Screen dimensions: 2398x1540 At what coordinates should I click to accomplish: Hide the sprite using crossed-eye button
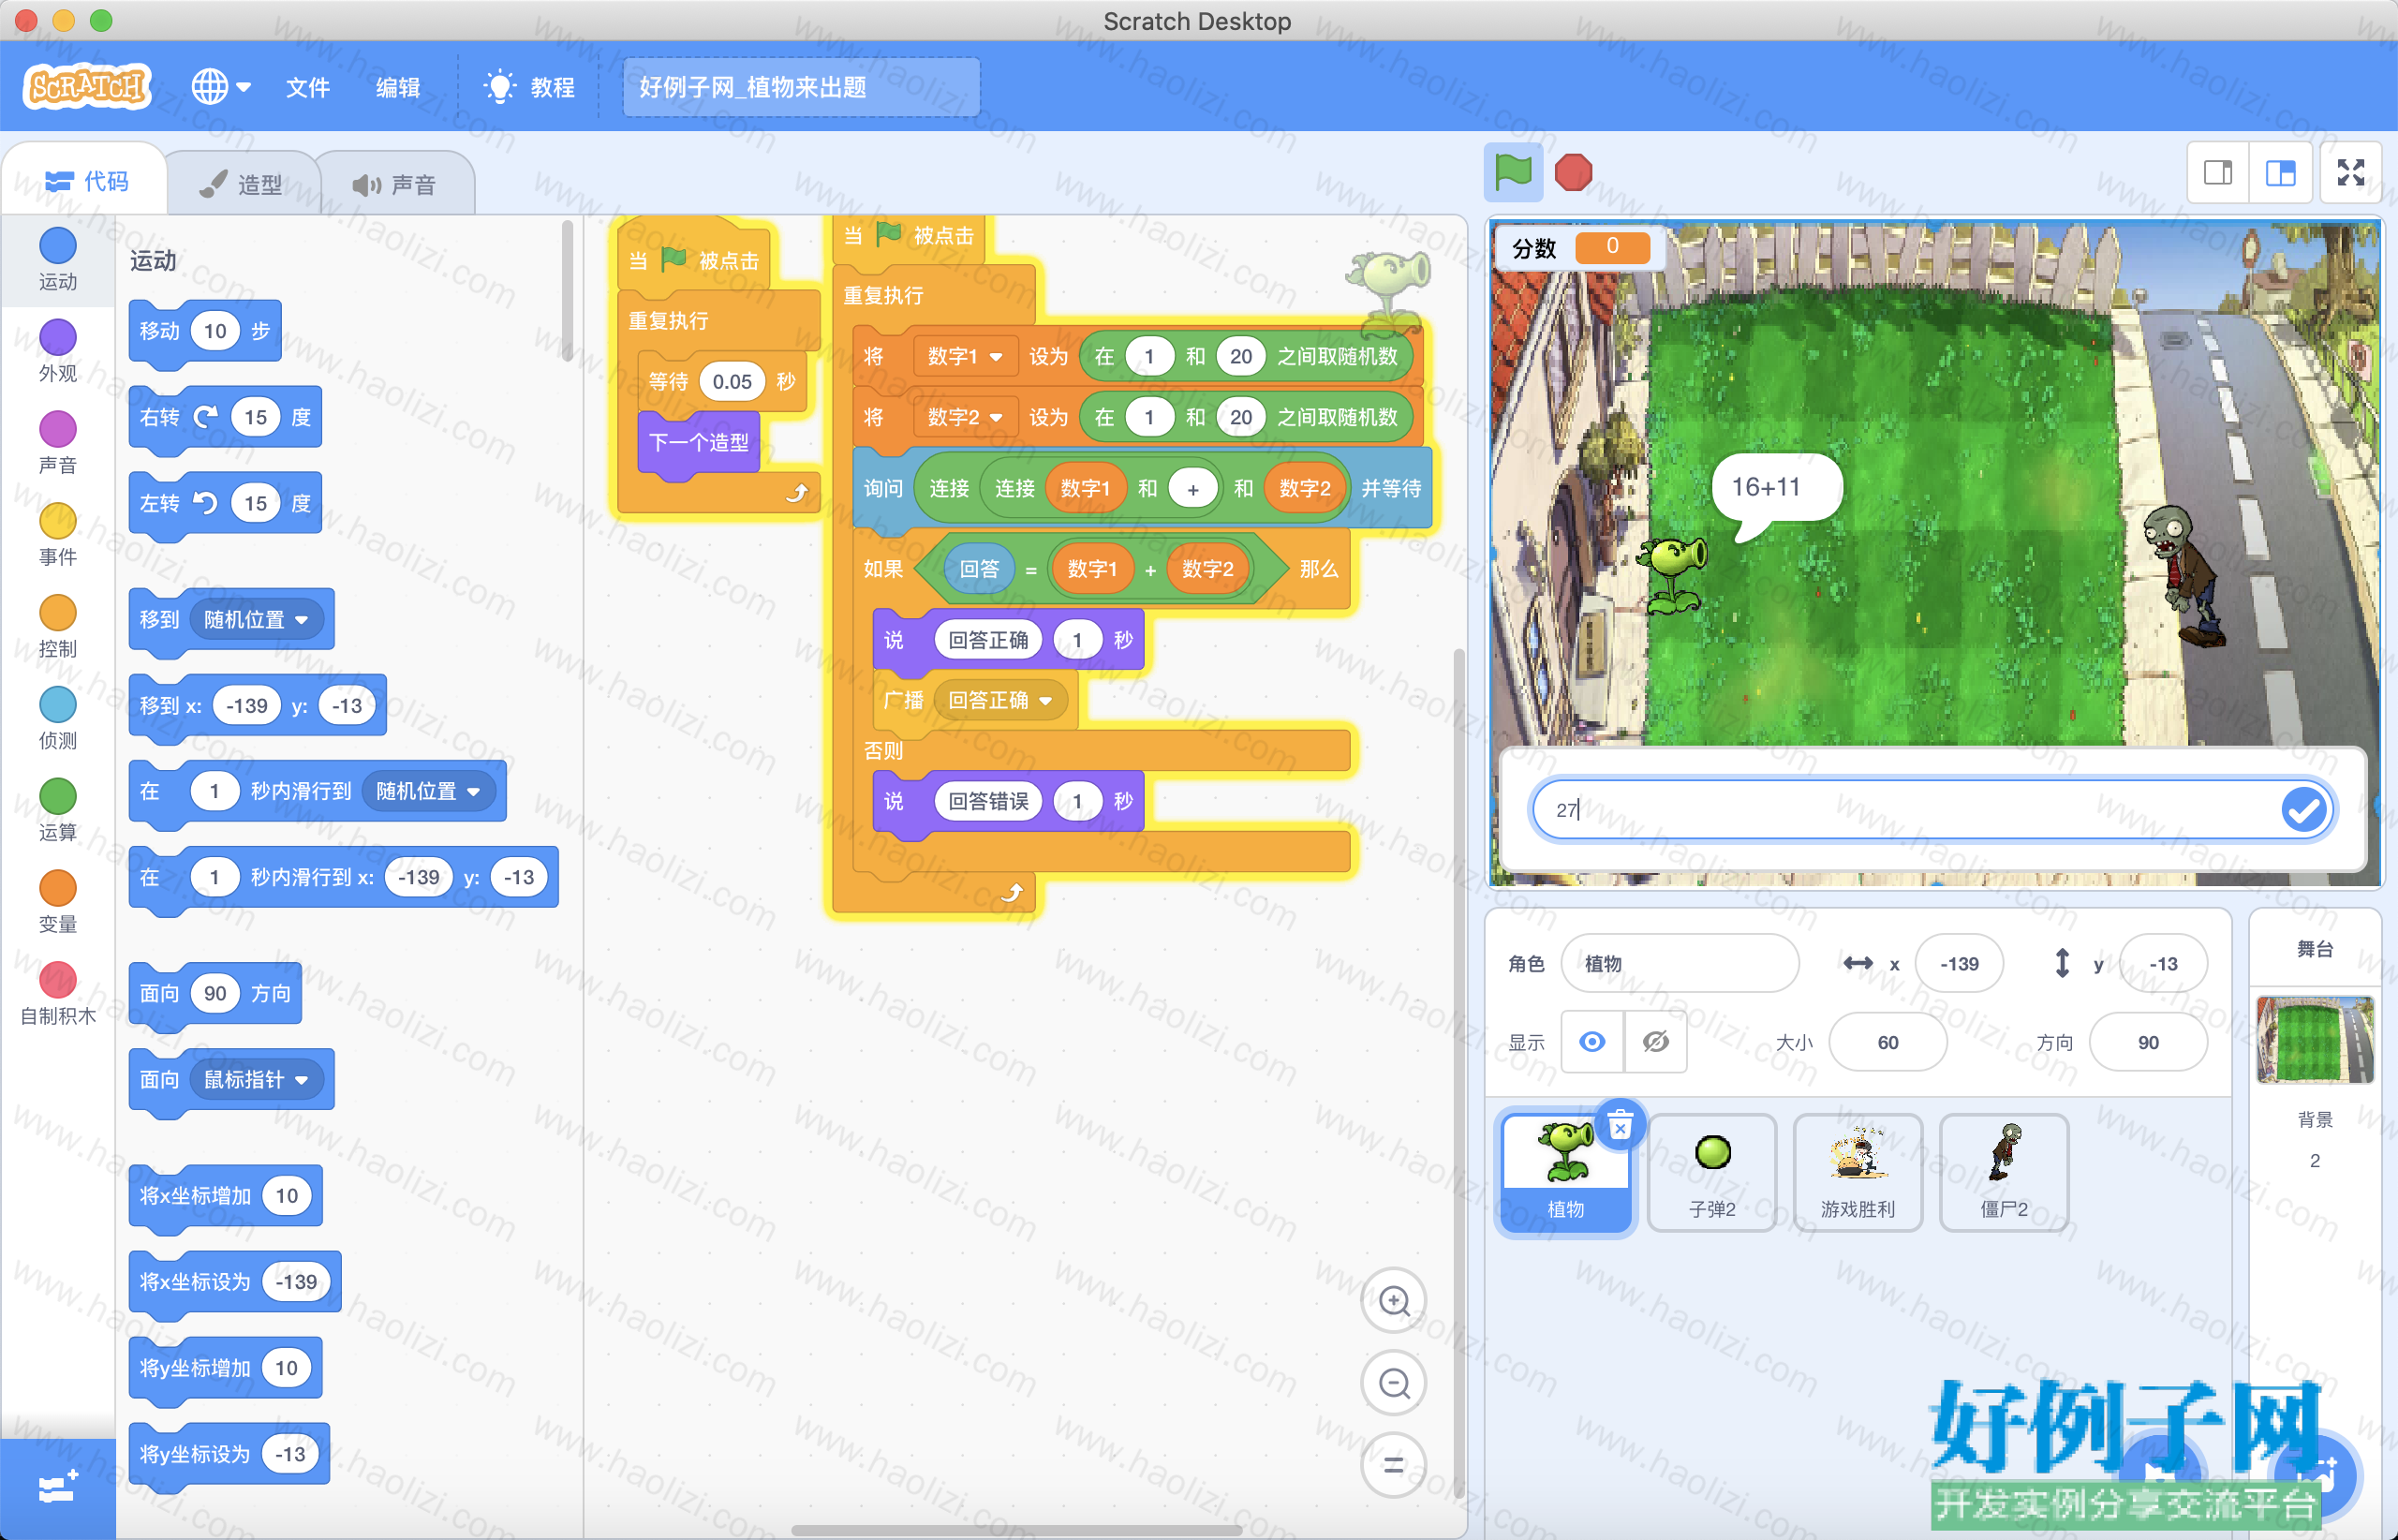1656,1042
